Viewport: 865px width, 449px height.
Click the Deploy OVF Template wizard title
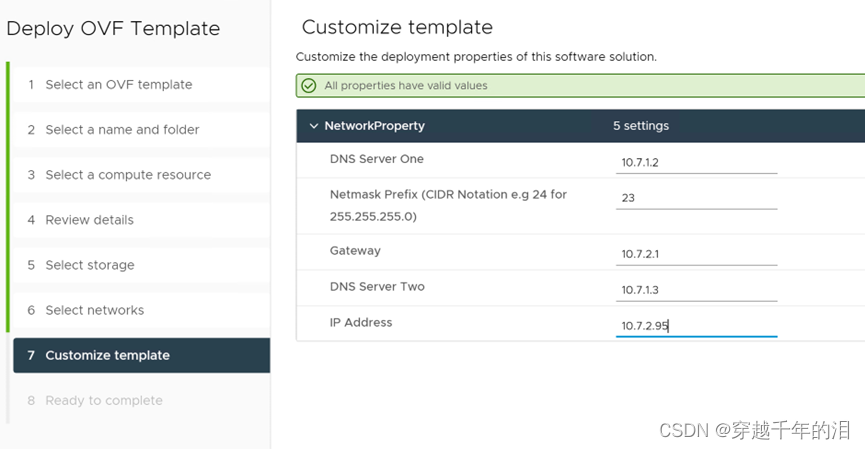(x=113, y=29)
